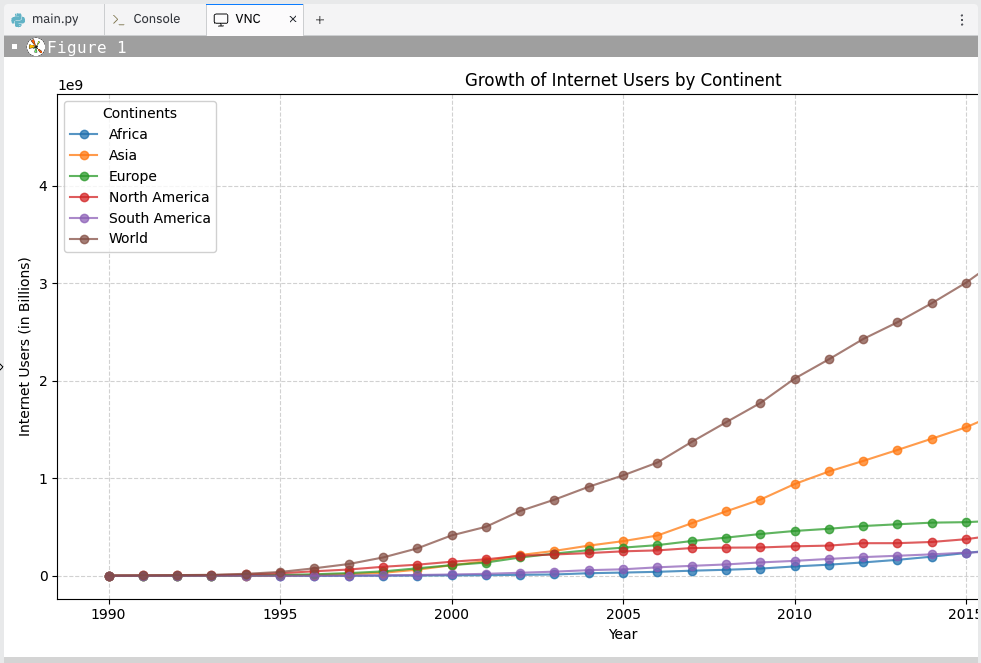
Task: Click the orange Asia line marker in the legend
Action: (85, 155)
